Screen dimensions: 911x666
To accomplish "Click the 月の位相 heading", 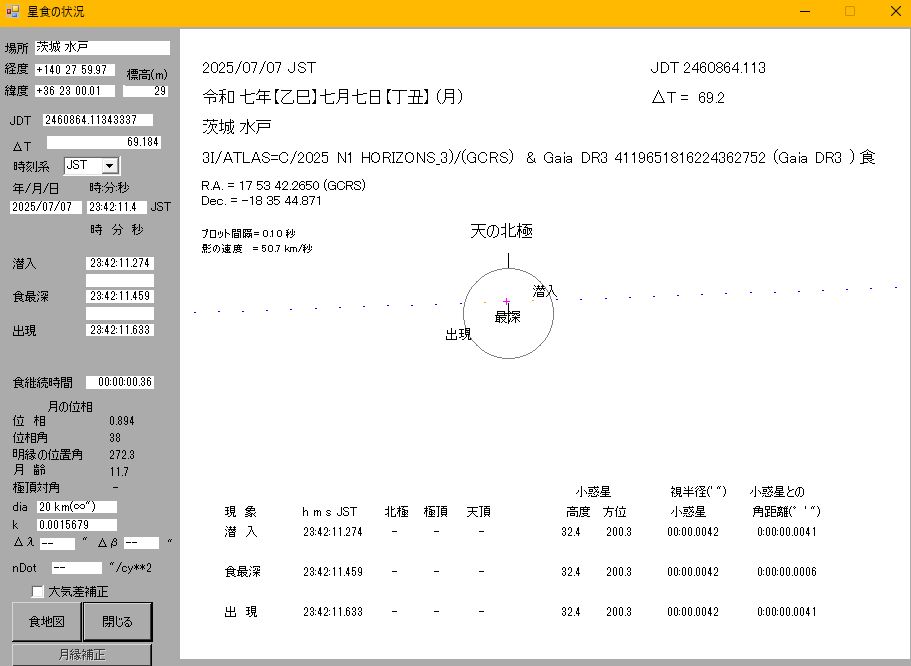I will pos(70,407).
